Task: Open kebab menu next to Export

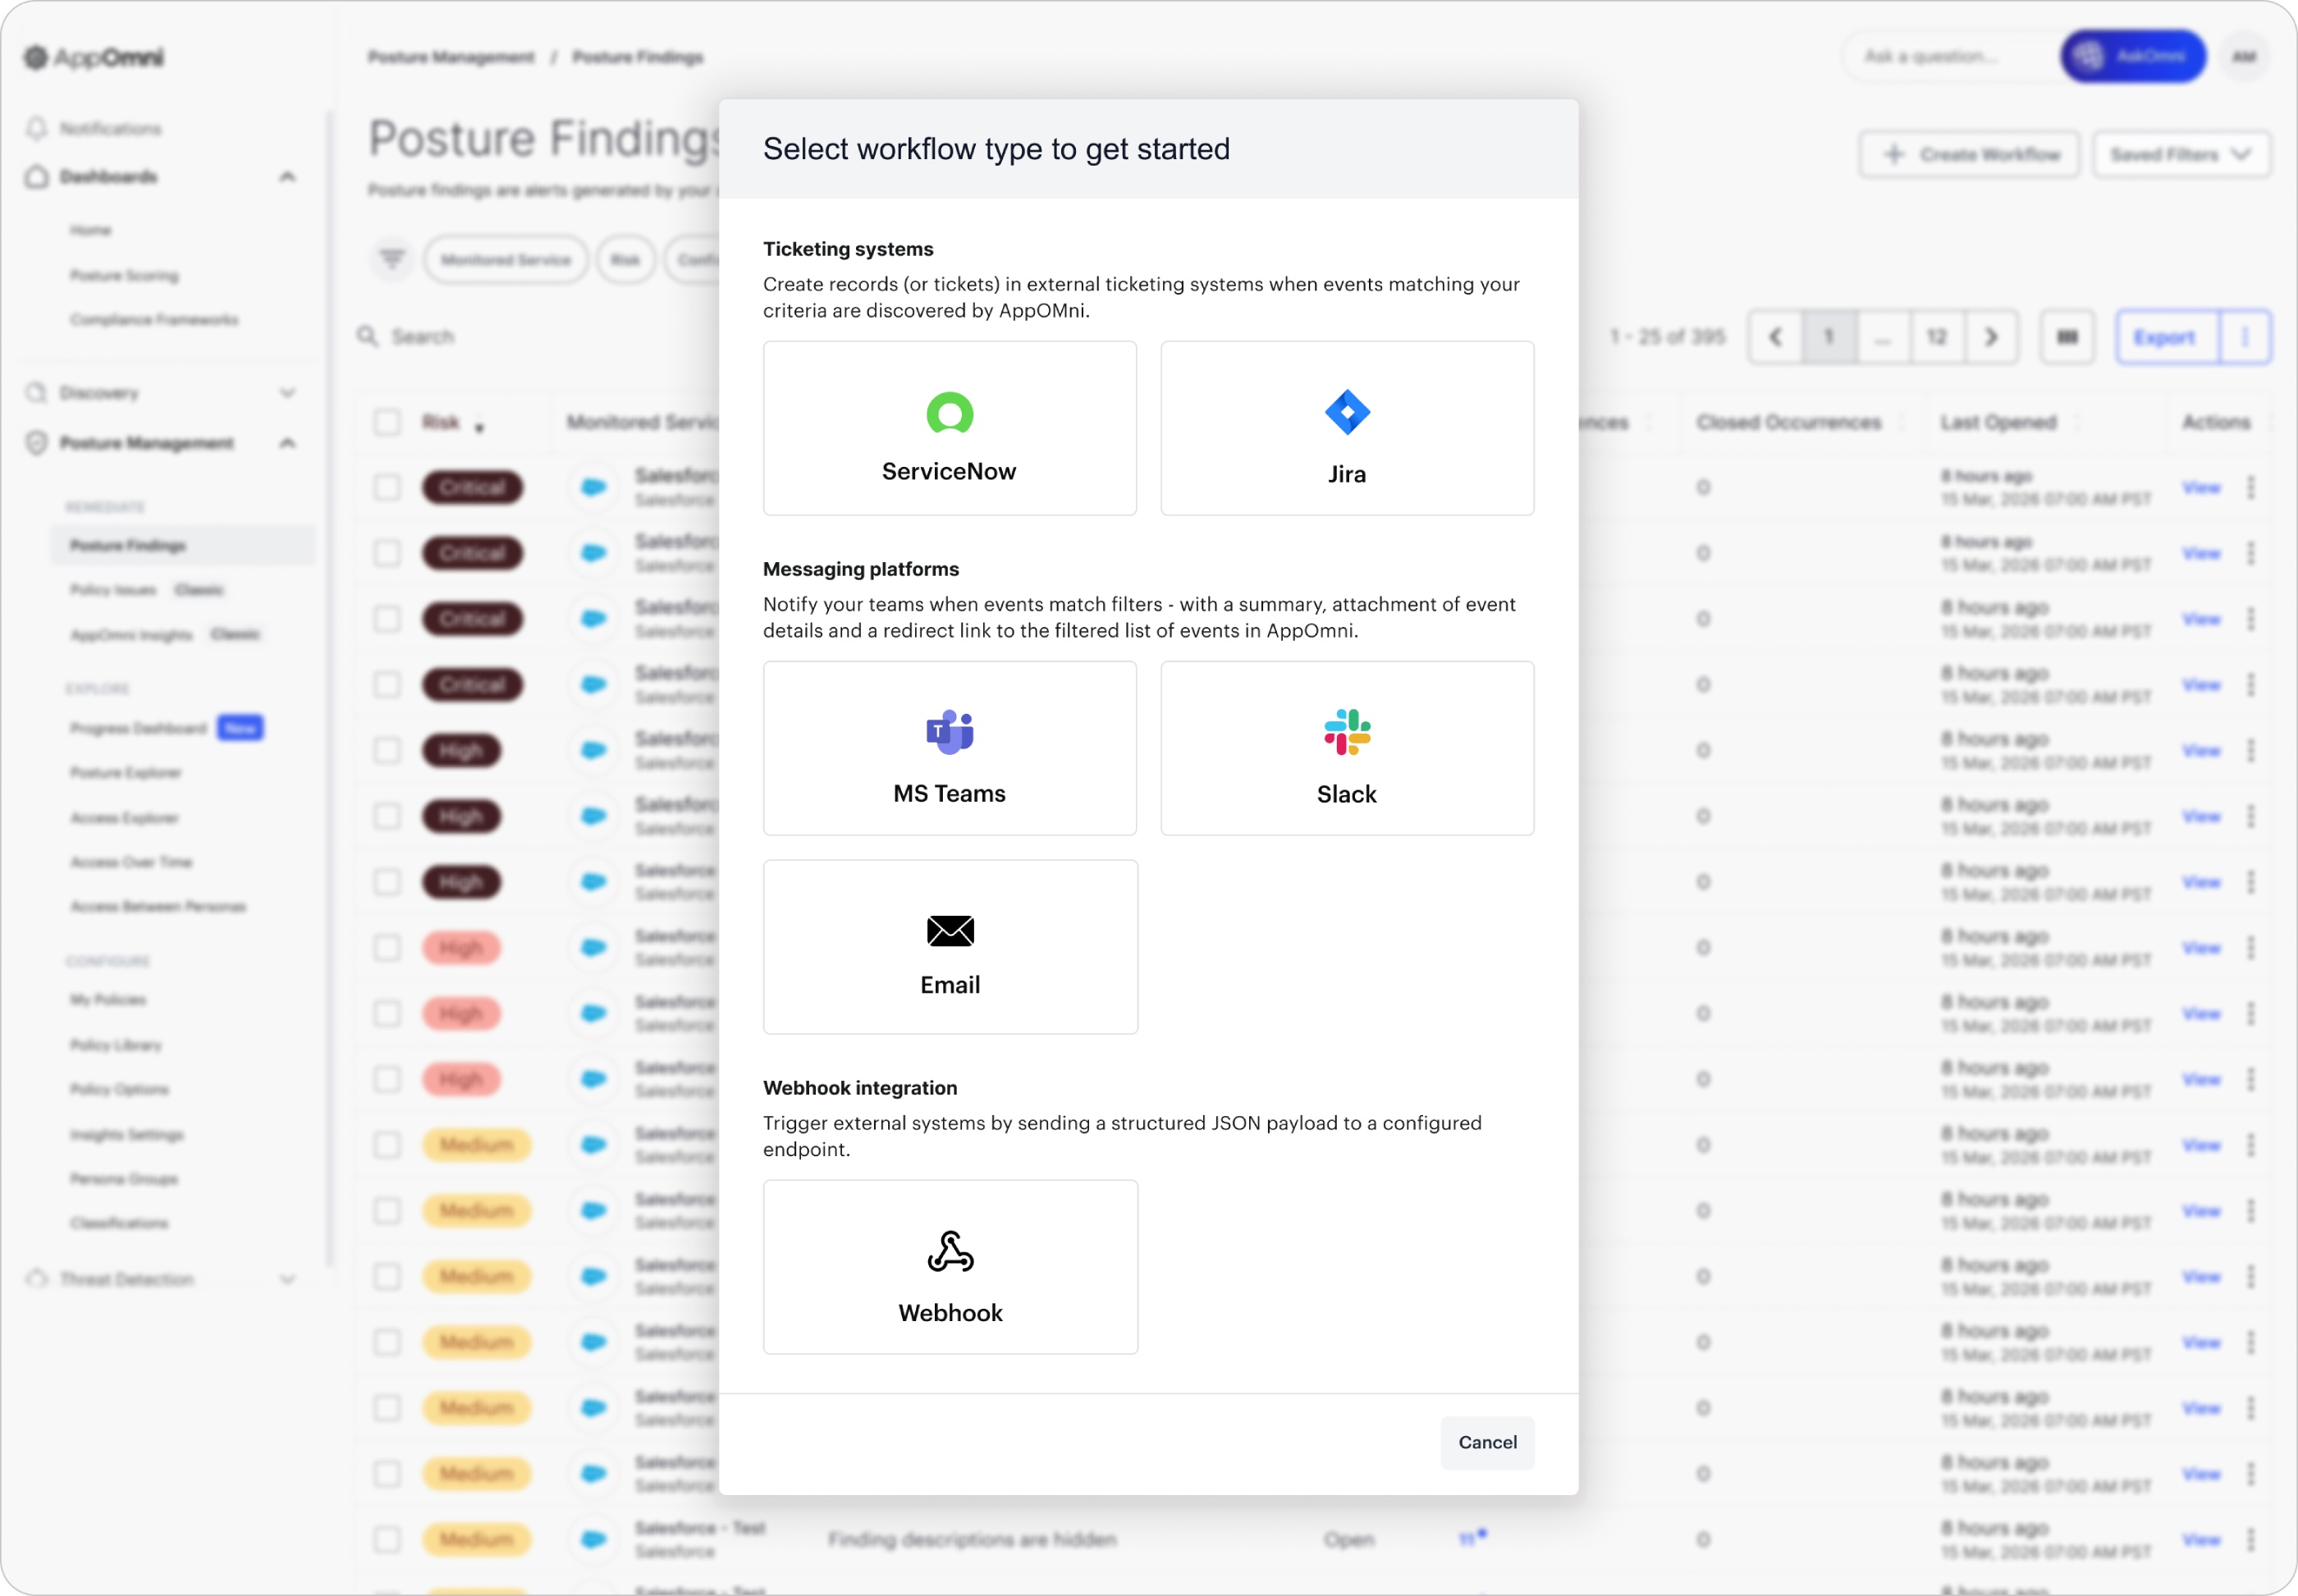Action: [x=2244, y=337]
